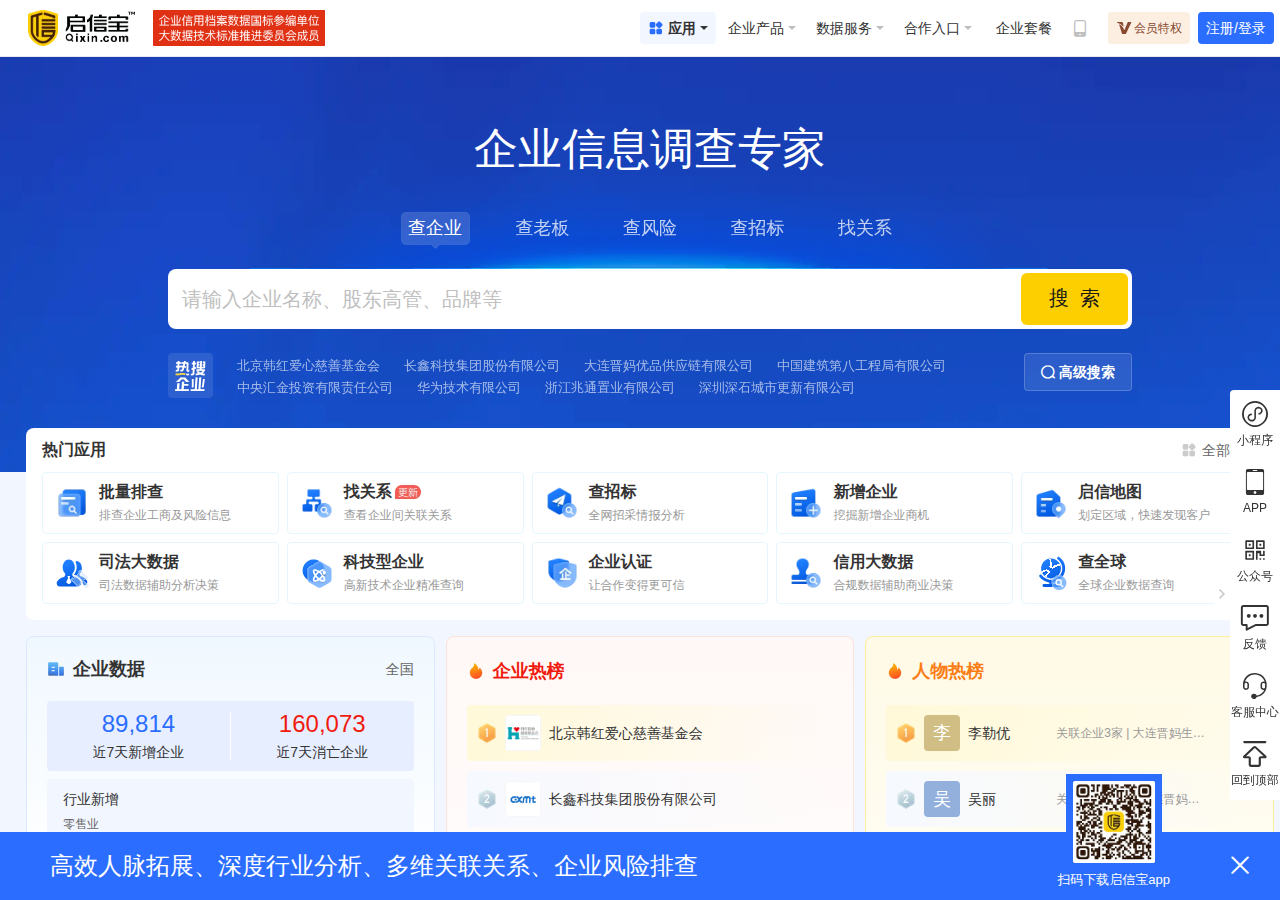Viewport: 1280px width, 900px height.
Task: Click hot search 华为技术有限公司
Action: (469, 388)
